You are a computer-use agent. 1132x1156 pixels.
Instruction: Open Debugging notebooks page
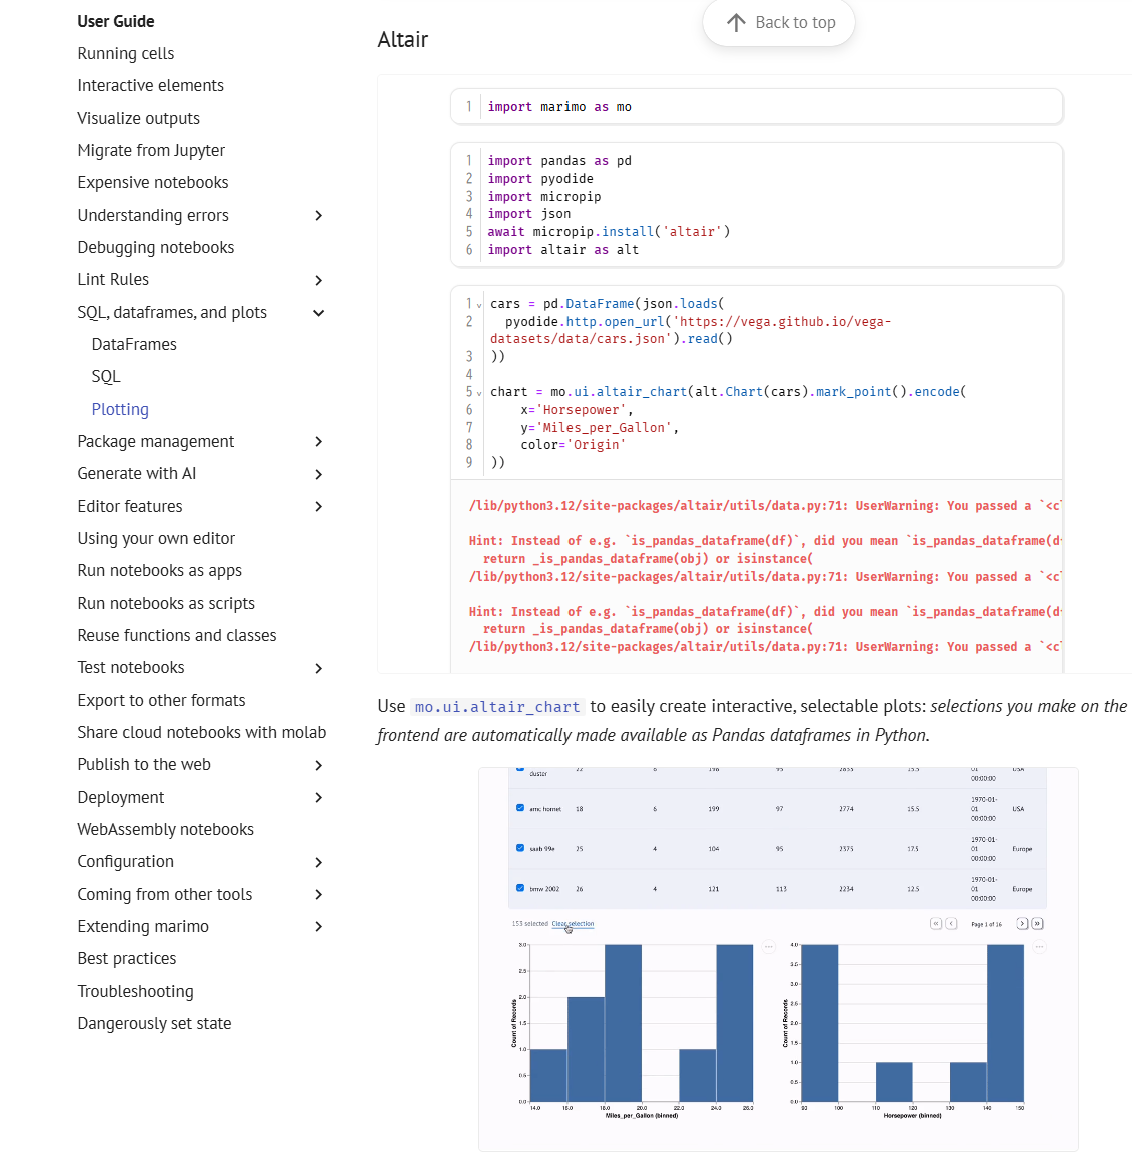pos(156,248)
